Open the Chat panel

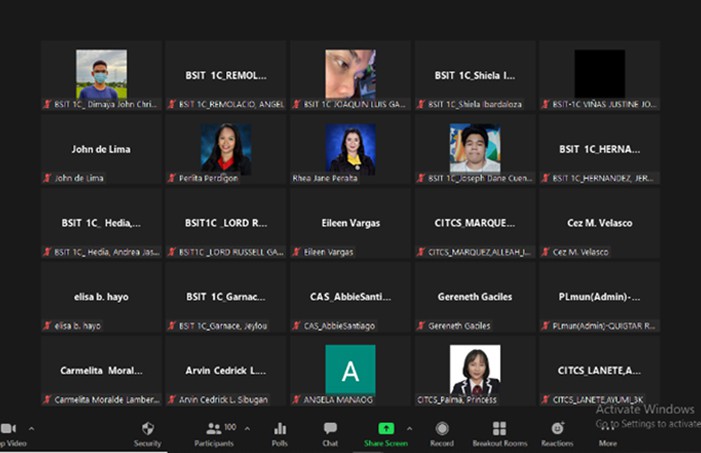point(330,432)
